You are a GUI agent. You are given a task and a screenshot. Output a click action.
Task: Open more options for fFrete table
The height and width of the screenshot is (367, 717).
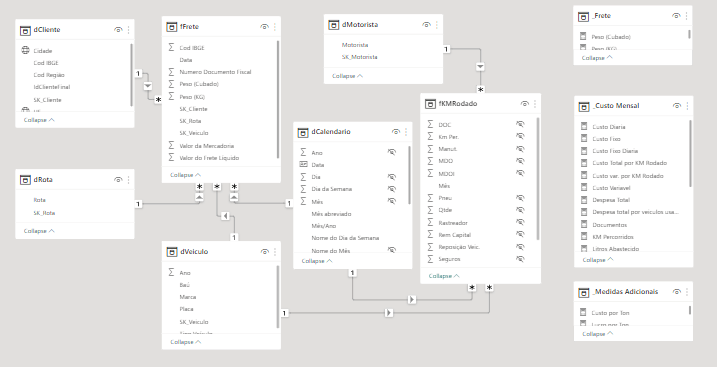[275, 27]
